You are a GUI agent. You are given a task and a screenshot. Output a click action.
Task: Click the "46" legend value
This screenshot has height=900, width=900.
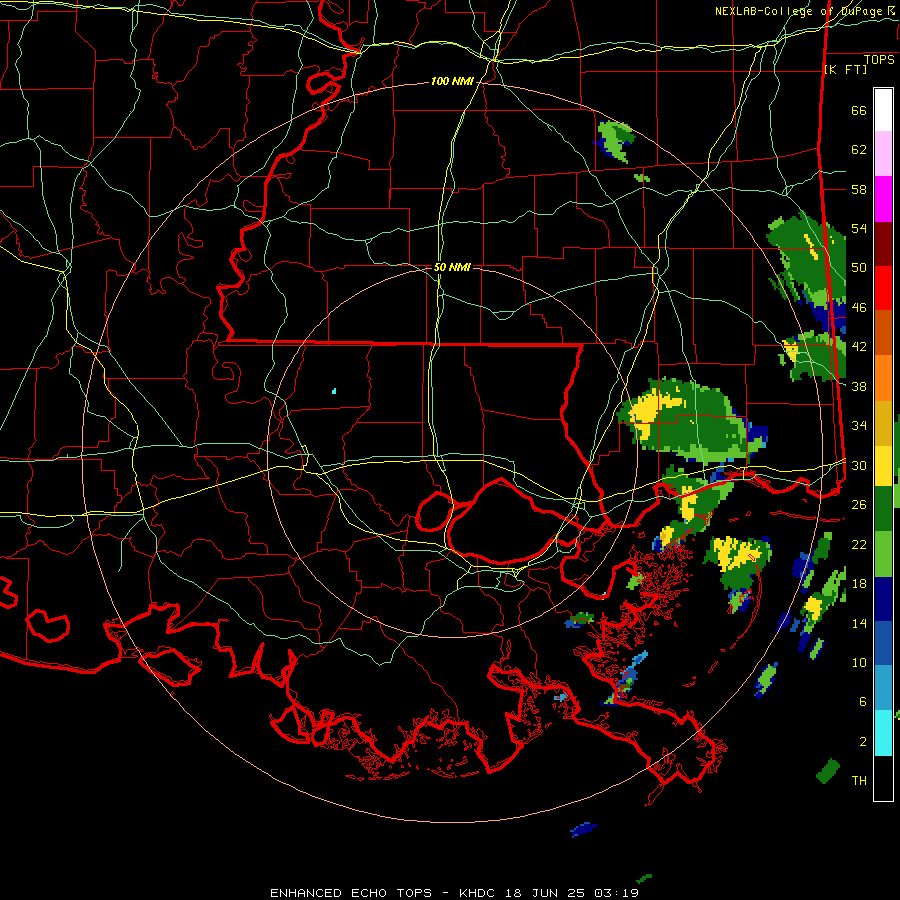(x=859, y=308)
